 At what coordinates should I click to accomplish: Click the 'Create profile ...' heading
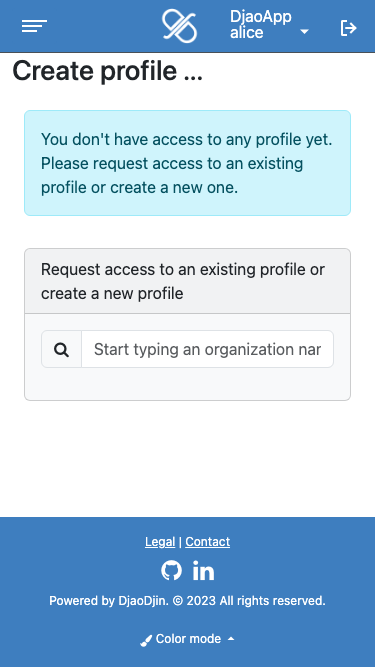coord(108,71)
